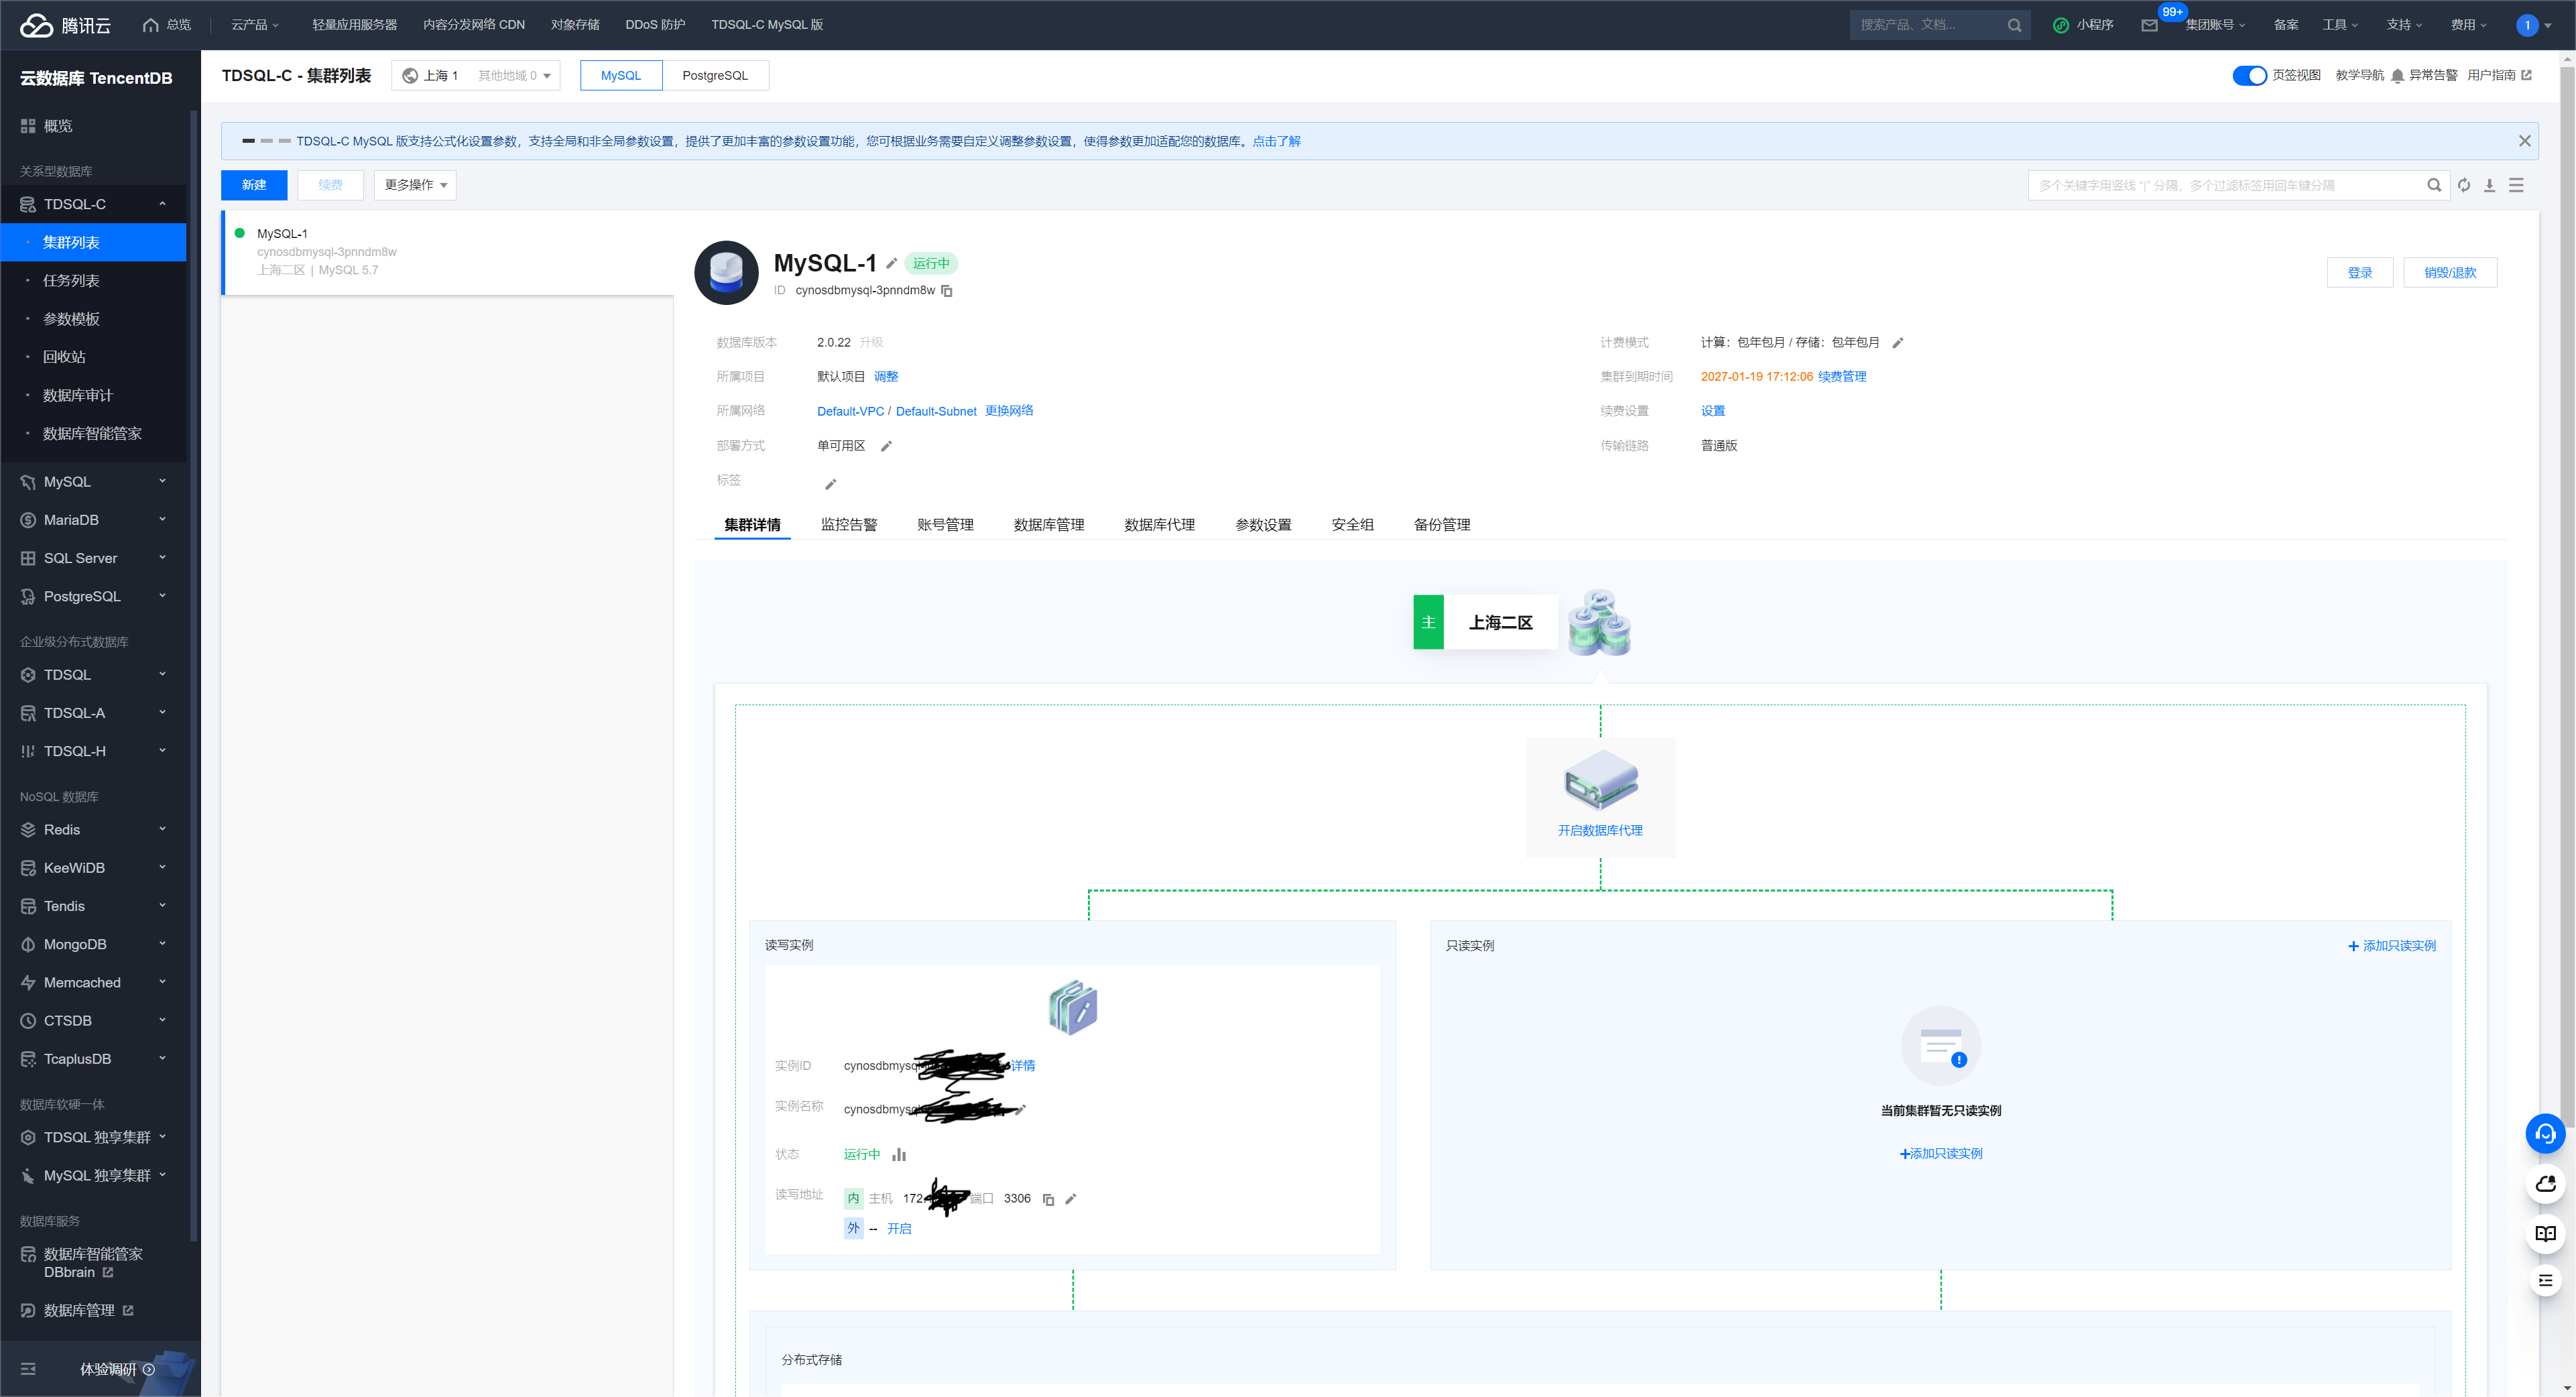Switch to the 数据库管理 tab
Viewport: 2576px width, 1397px height.
[1049, 525]
